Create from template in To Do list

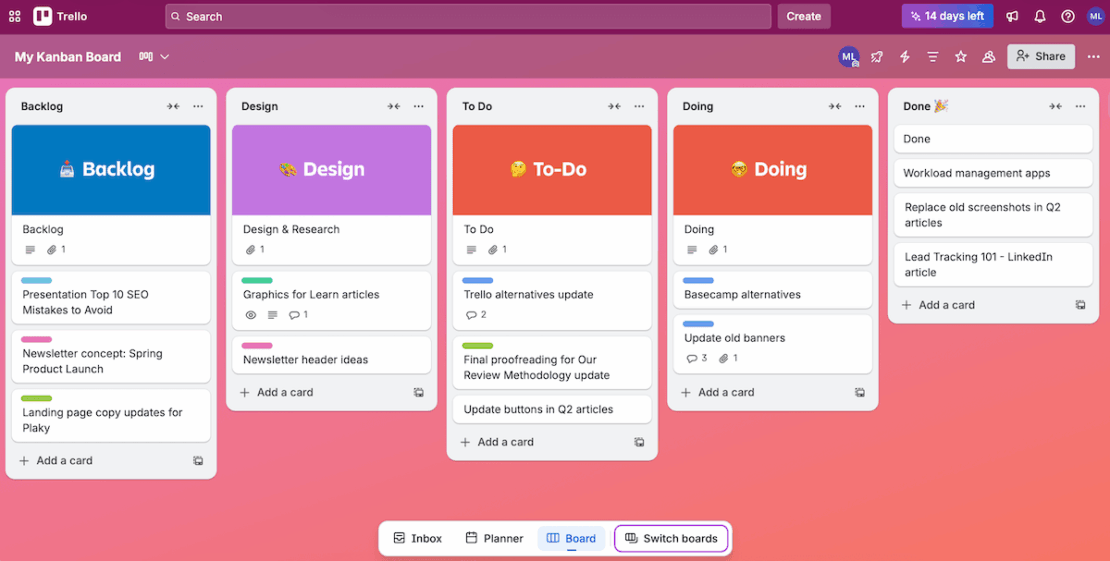[x=639, y=442]
